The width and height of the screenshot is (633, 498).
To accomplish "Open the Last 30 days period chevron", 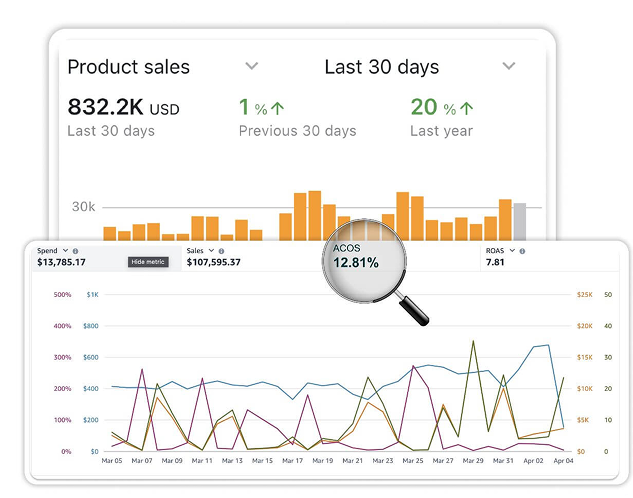I will click(x=509, y=66).
